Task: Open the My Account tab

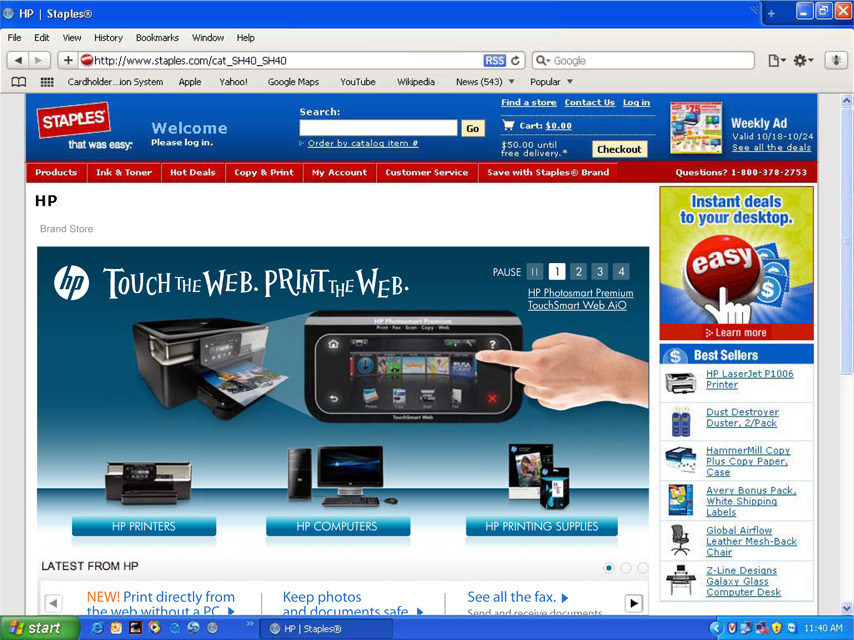Action: click(339, 173)
